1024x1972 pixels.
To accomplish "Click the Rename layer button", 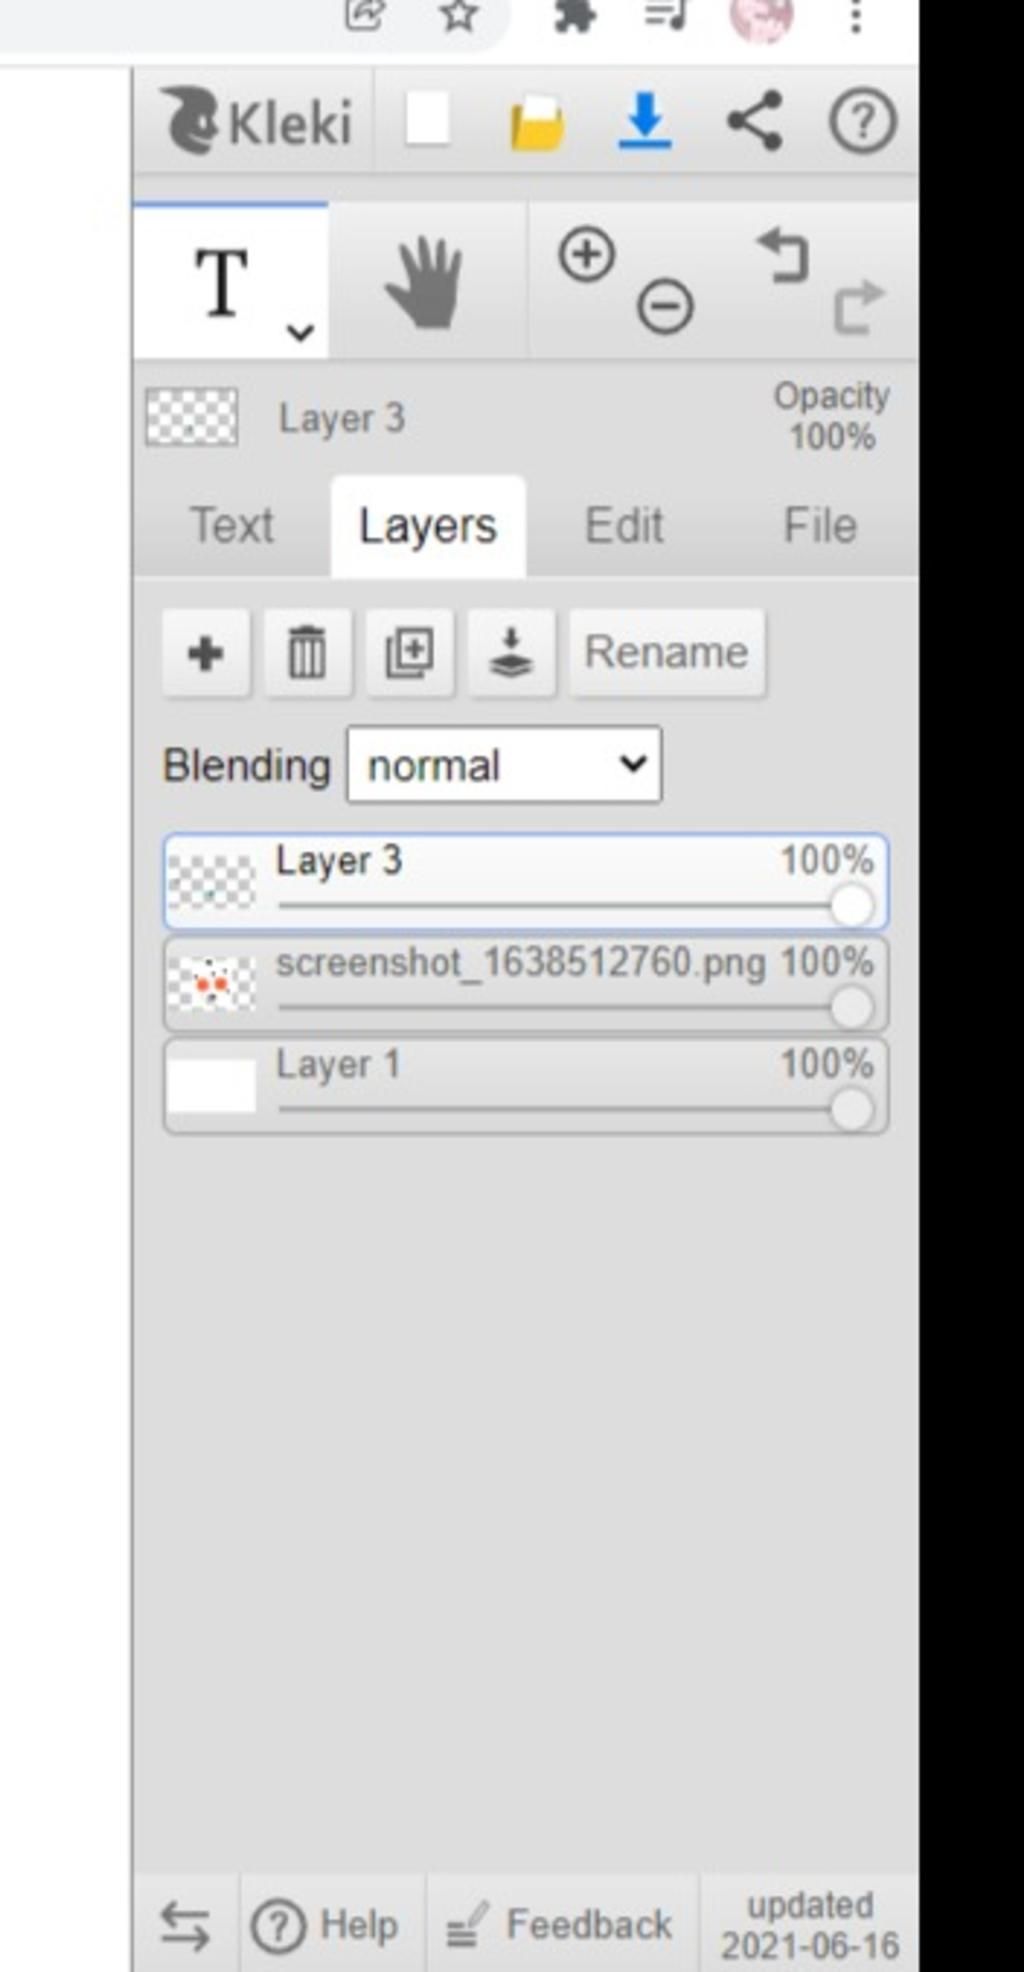I will click(667, 653).
